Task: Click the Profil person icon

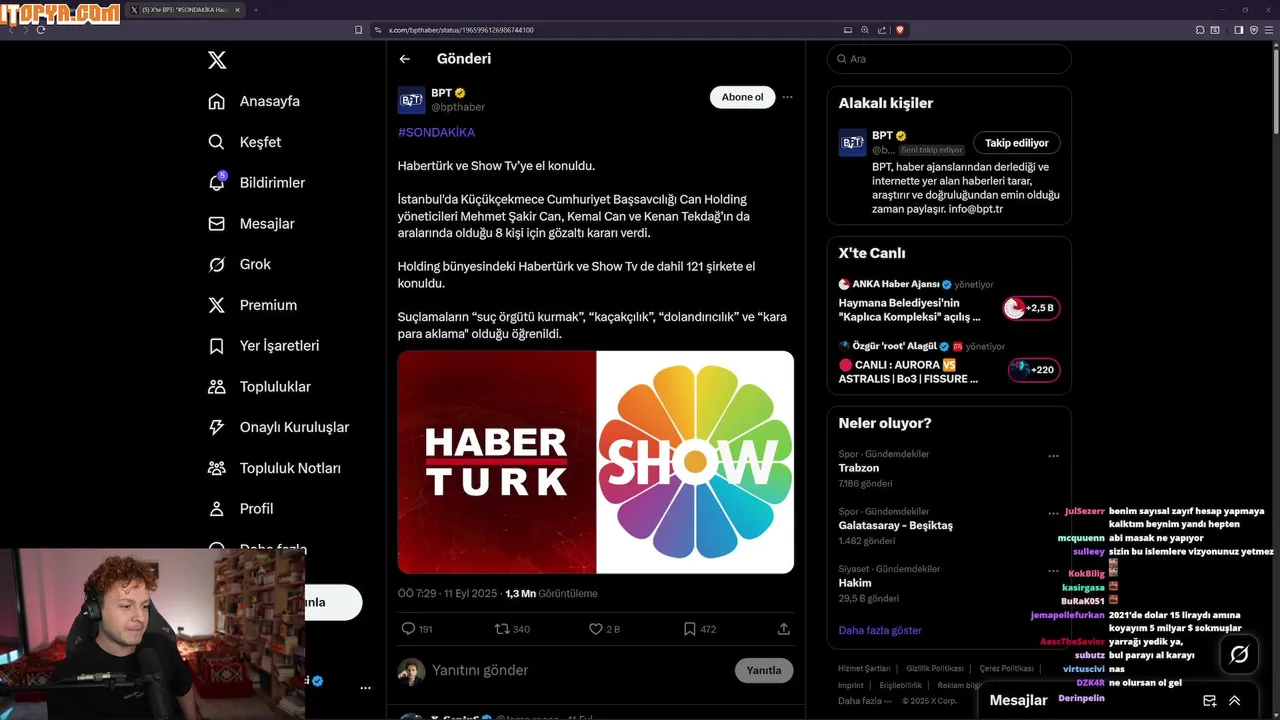Action: (217, 509)
